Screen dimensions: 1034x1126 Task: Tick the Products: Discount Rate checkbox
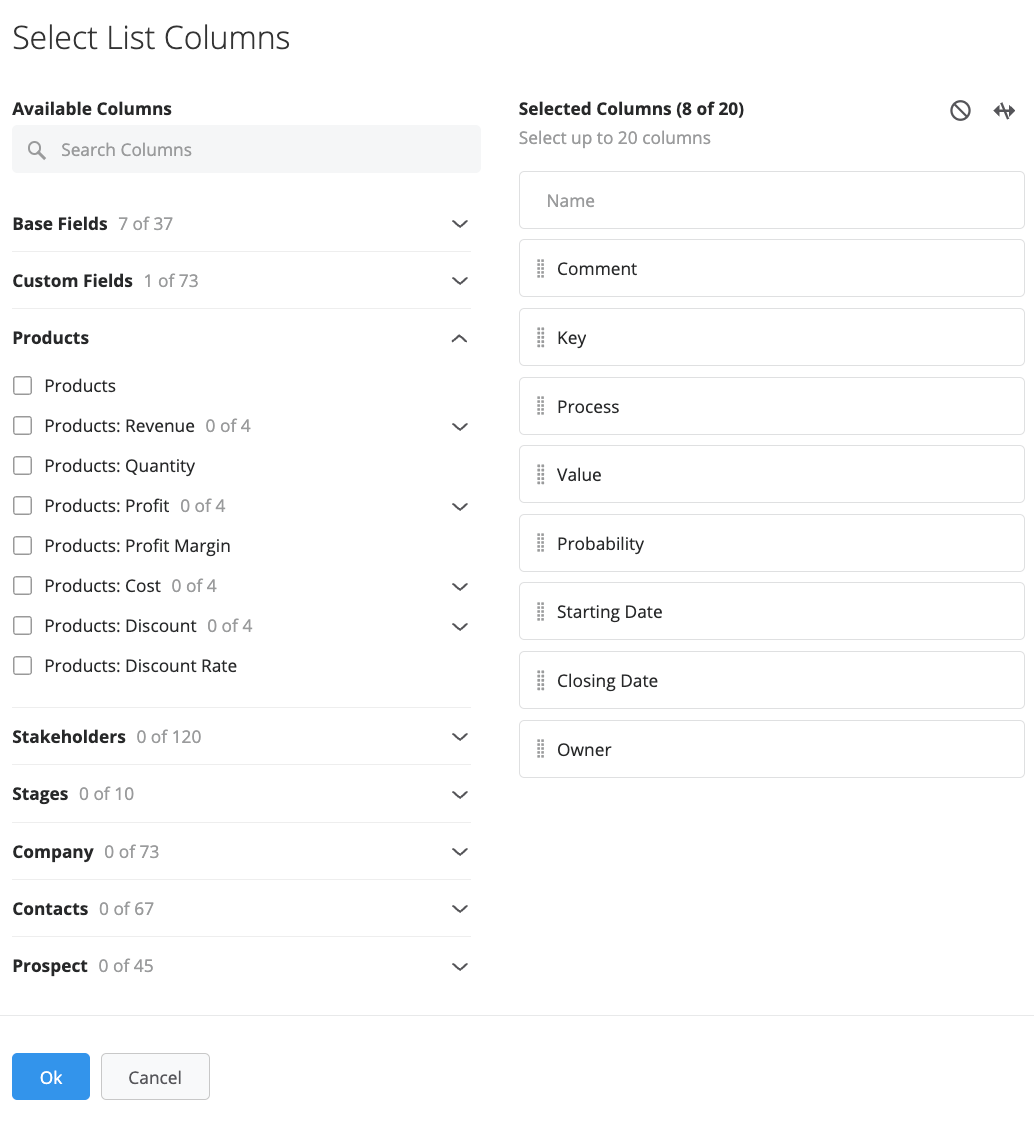23,666
